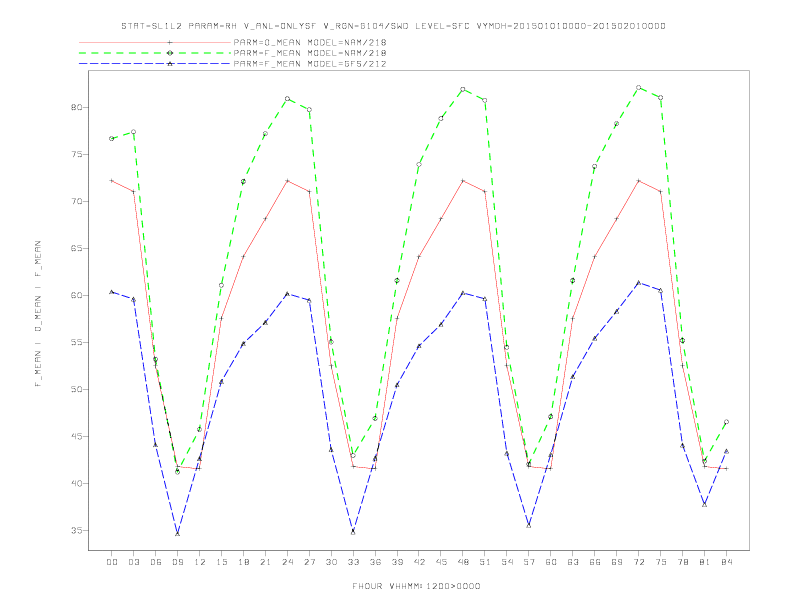792x612 pixels.
Task: Click x-axis forecast hour label 27
Action: click(309, 562)
